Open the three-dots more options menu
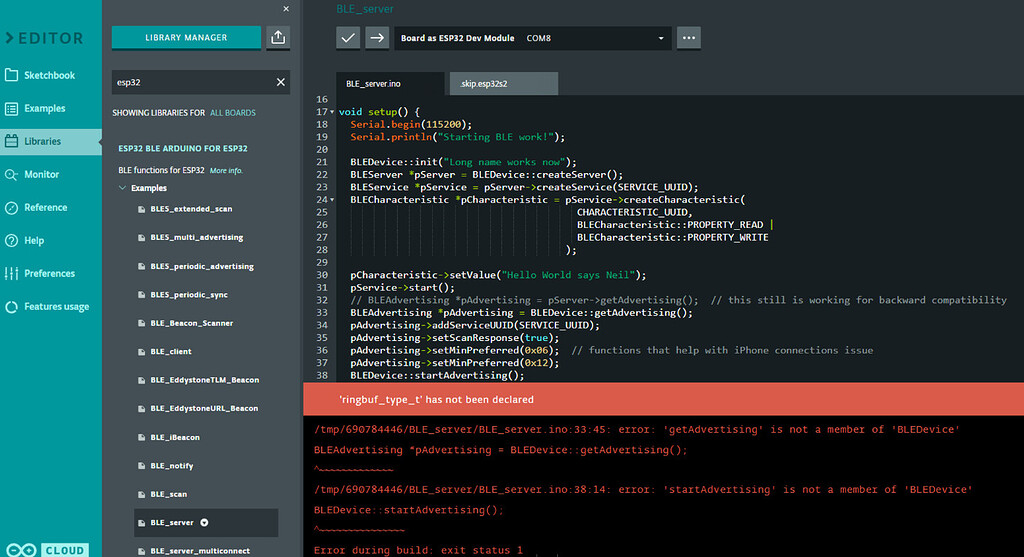The image size is (1024, 557). (687, 38)
